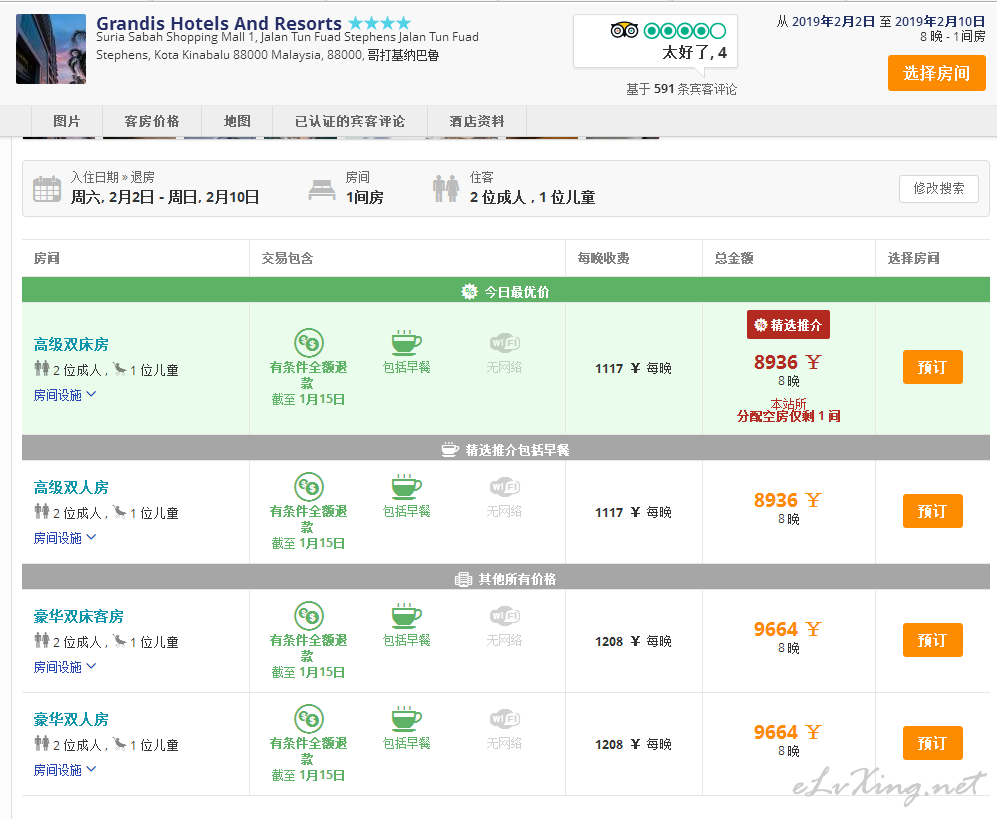This screenshot has width=997, height=819.
Task: Open 豪华双人房 room link
Action: click(x=71, y=720)
